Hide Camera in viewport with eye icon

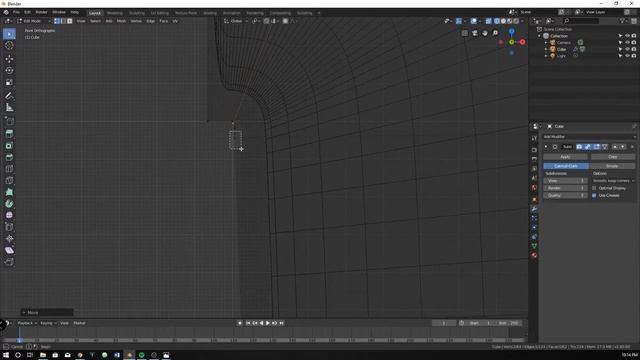[627, 42]
